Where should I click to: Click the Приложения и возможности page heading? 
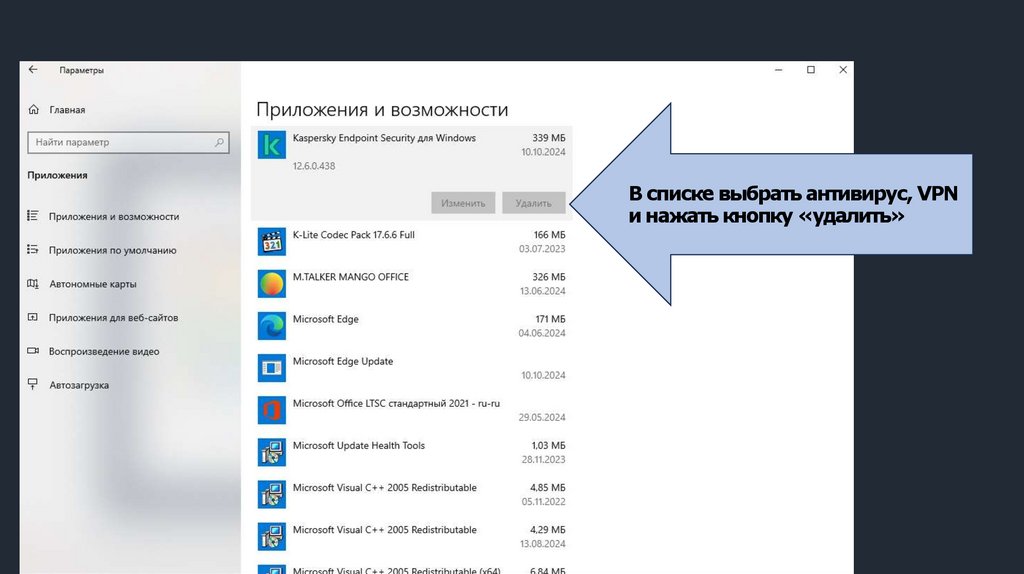[382, 110]
